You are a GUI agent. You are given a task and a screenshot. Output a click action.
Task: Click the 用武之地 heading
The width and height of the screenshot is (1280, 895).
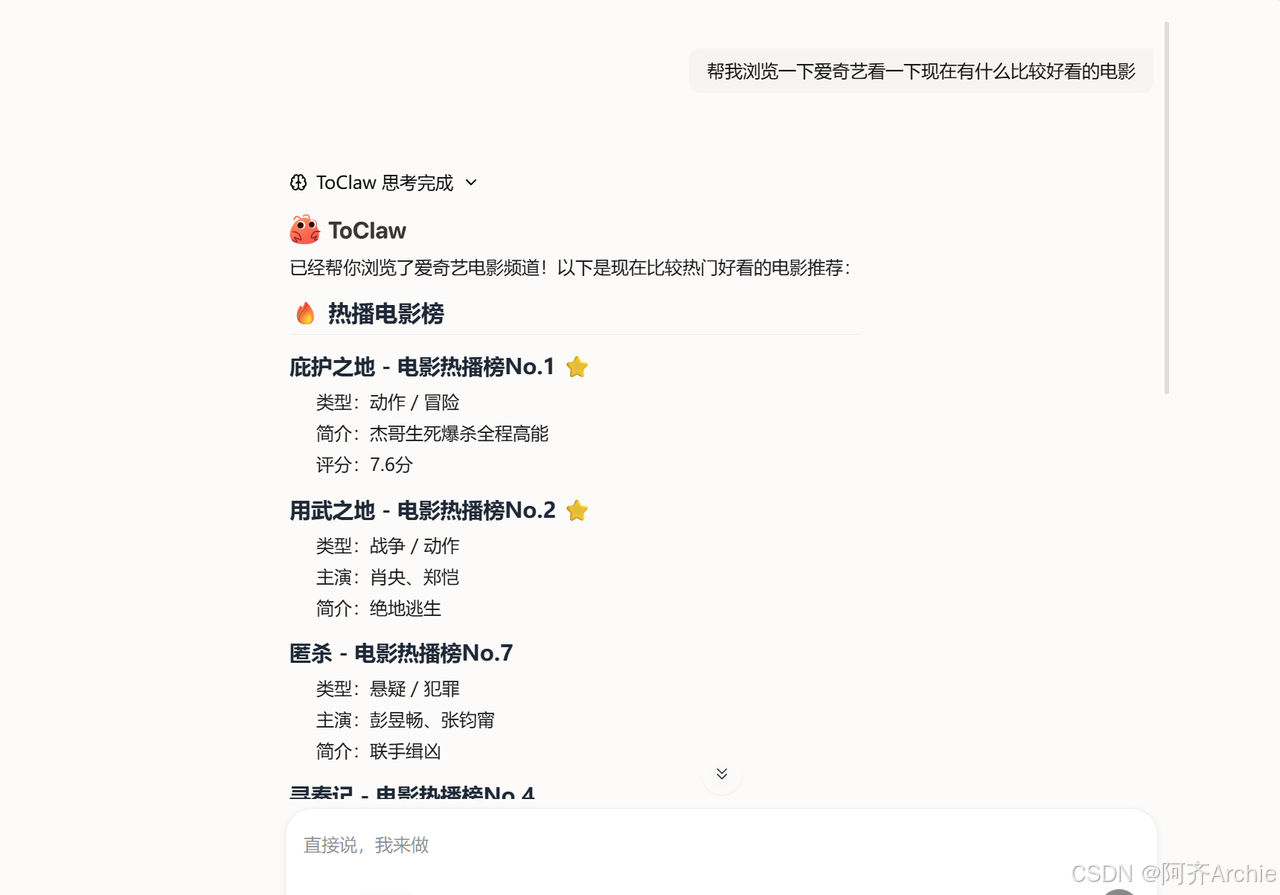point(331,510)
